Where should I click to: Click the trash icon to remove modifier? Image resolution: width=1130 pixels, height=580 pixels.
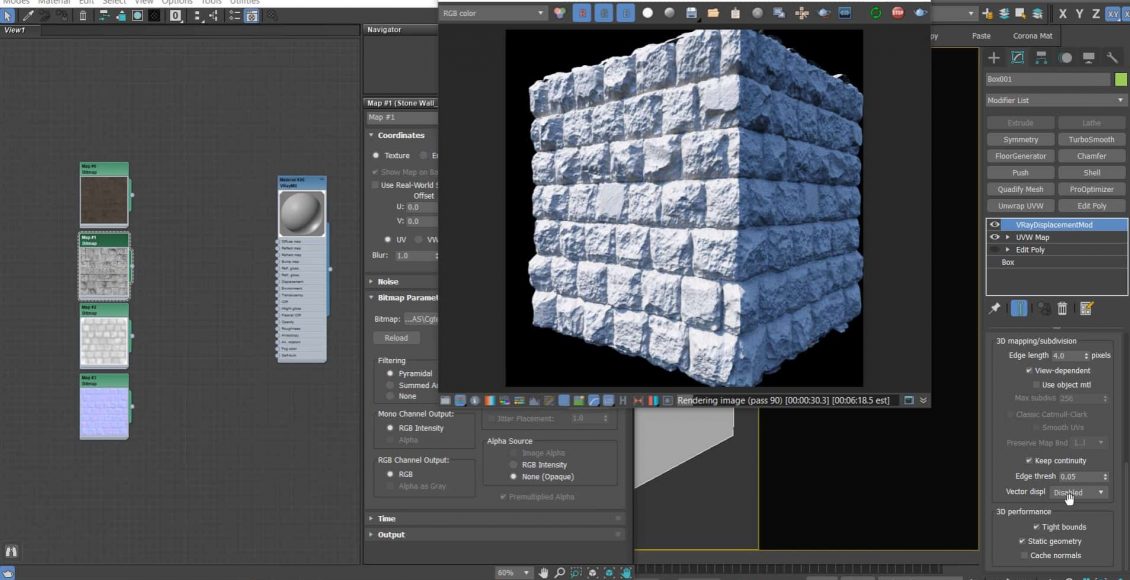click(x=1063, y=309)
